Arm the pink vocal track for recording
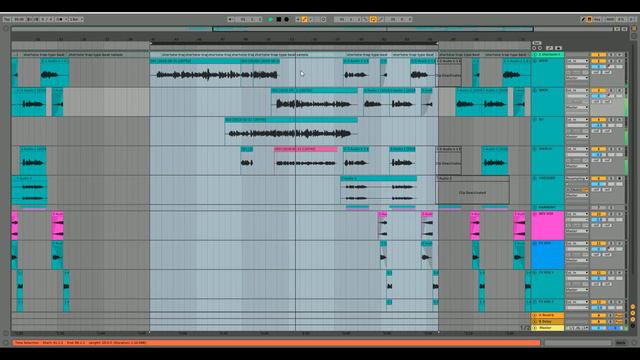The width and height of the screenshot is (640, 360). 620,214
